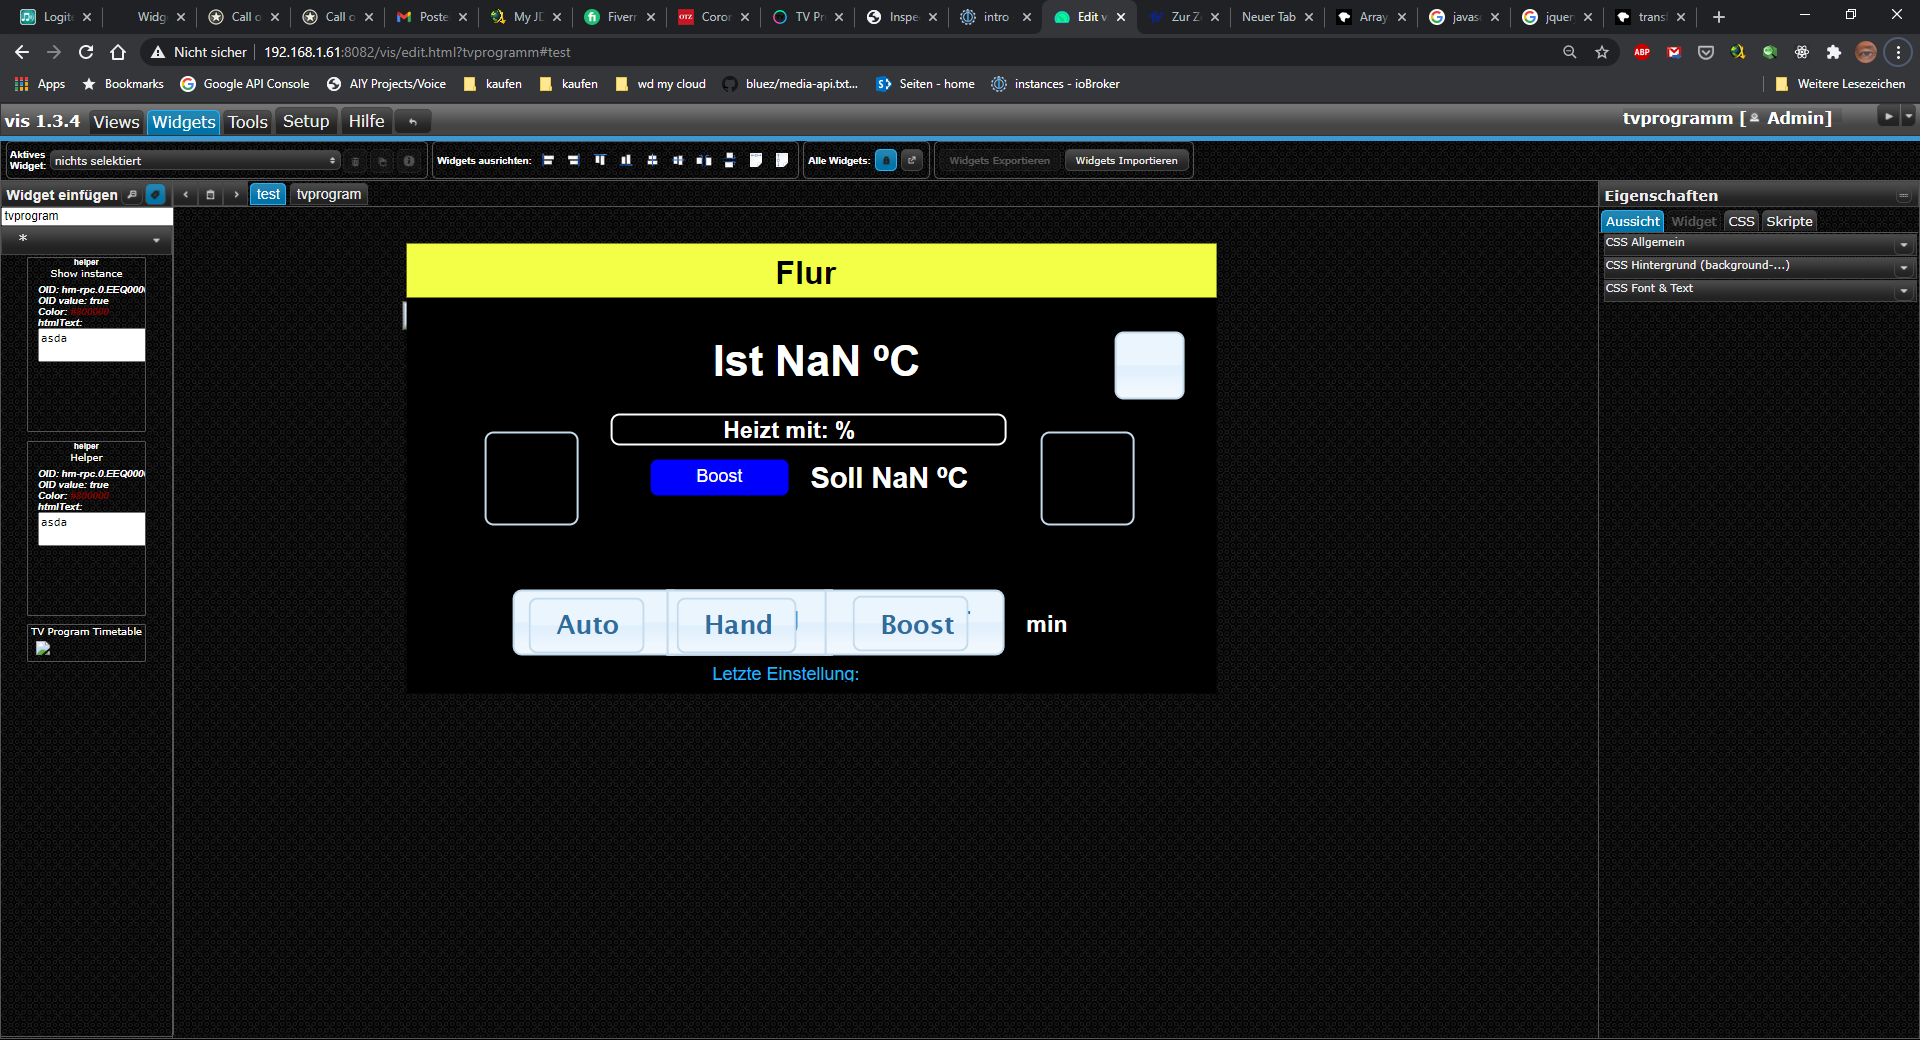1920x1040 pixels.
Task: Distribute widgets with equal vertical spacing
Action: (730, 160)
